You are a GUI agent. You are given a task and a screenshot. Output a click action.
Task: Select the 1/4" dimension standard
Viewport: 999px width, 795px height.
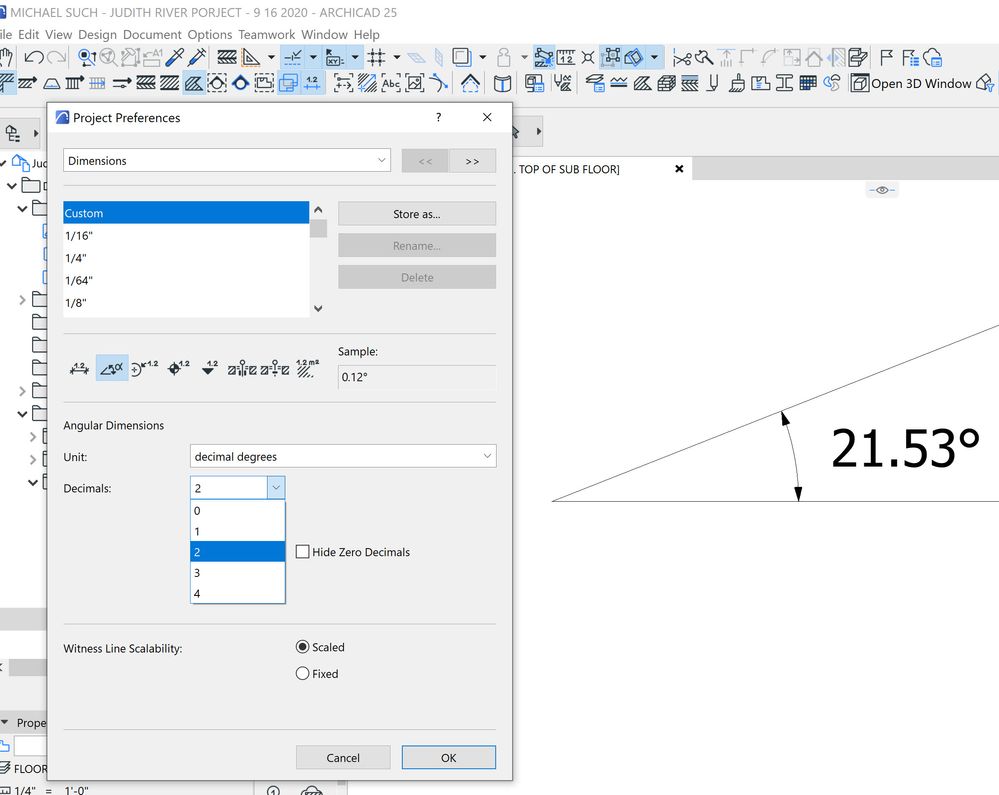[186, 258]
